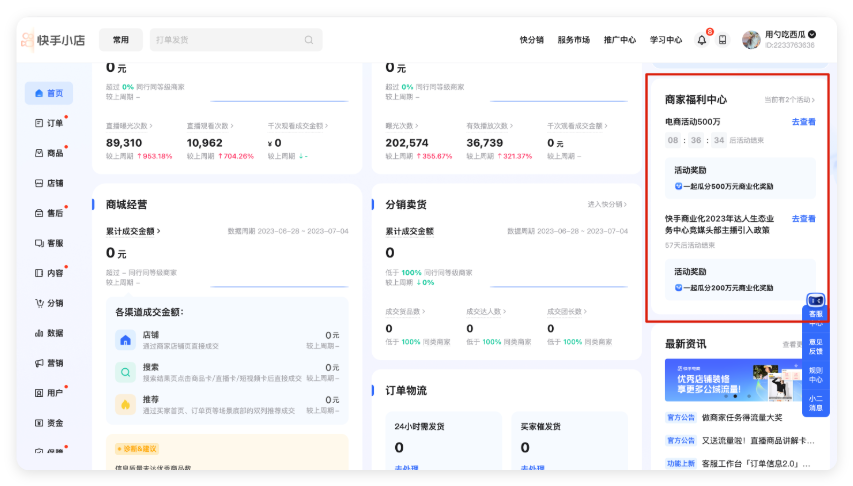Open 内容 content section in sidebar
This screenshot has height=486, width=853.
(49, 273)
